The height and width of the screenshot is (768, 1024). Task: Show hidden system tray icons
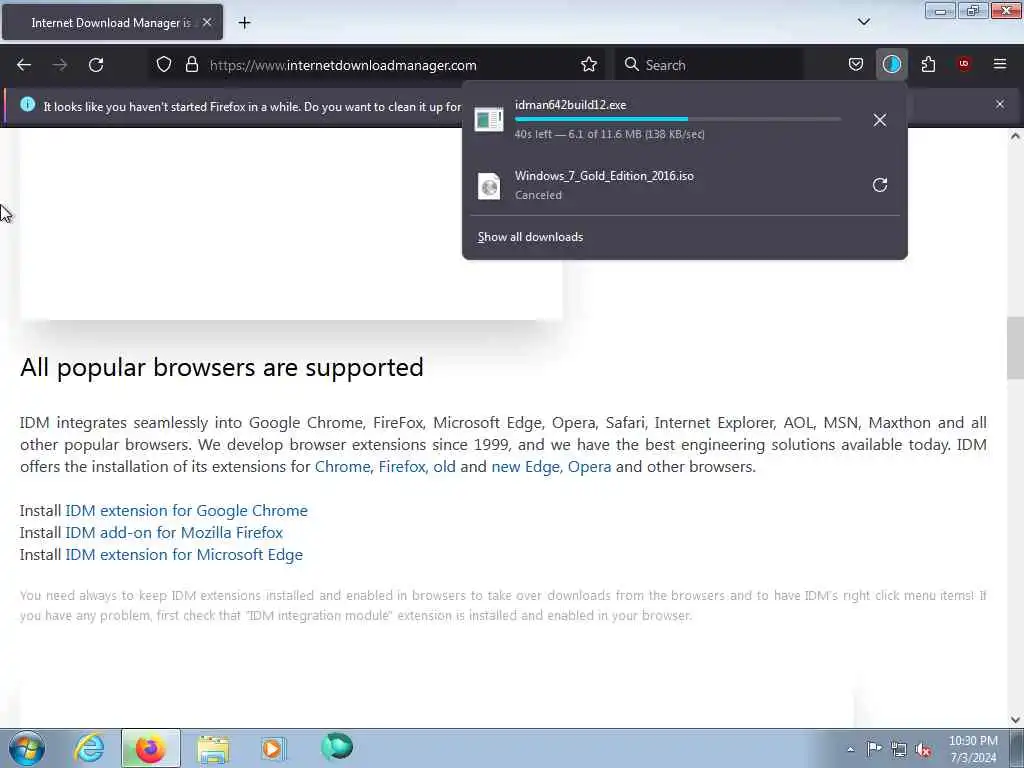850,749
